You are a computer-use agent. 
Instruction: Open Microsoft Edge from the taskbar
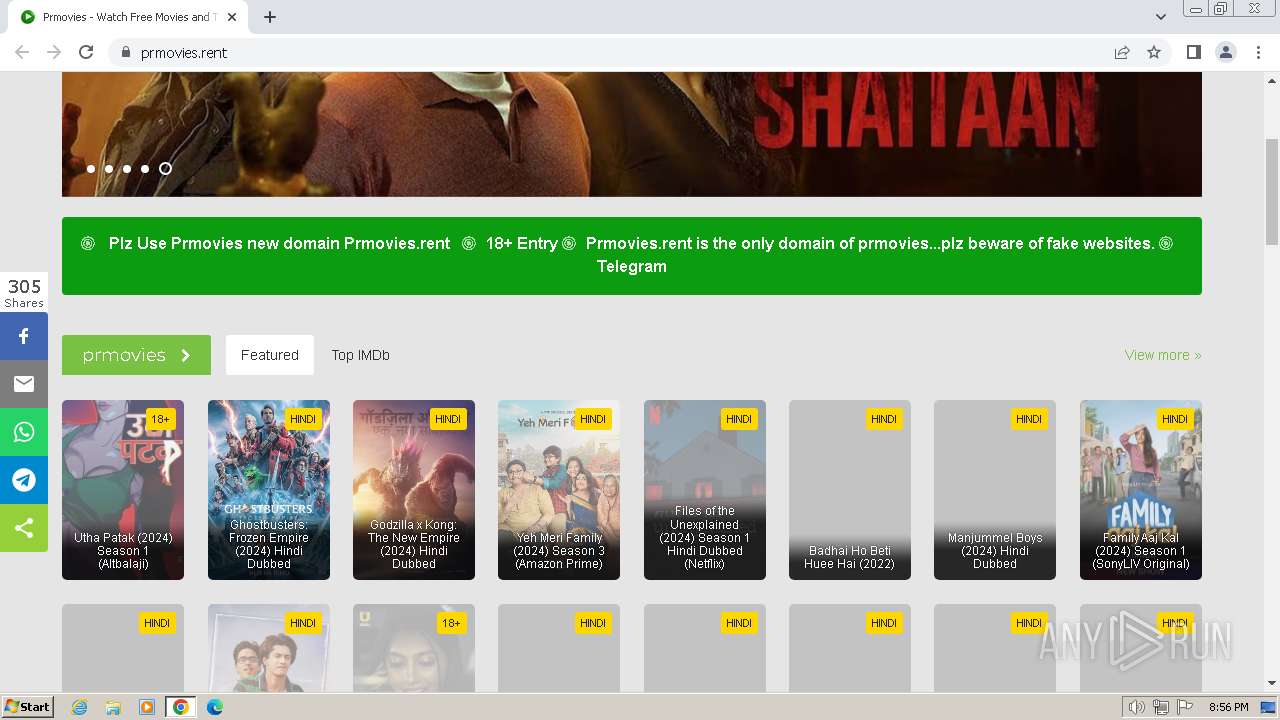214,707
